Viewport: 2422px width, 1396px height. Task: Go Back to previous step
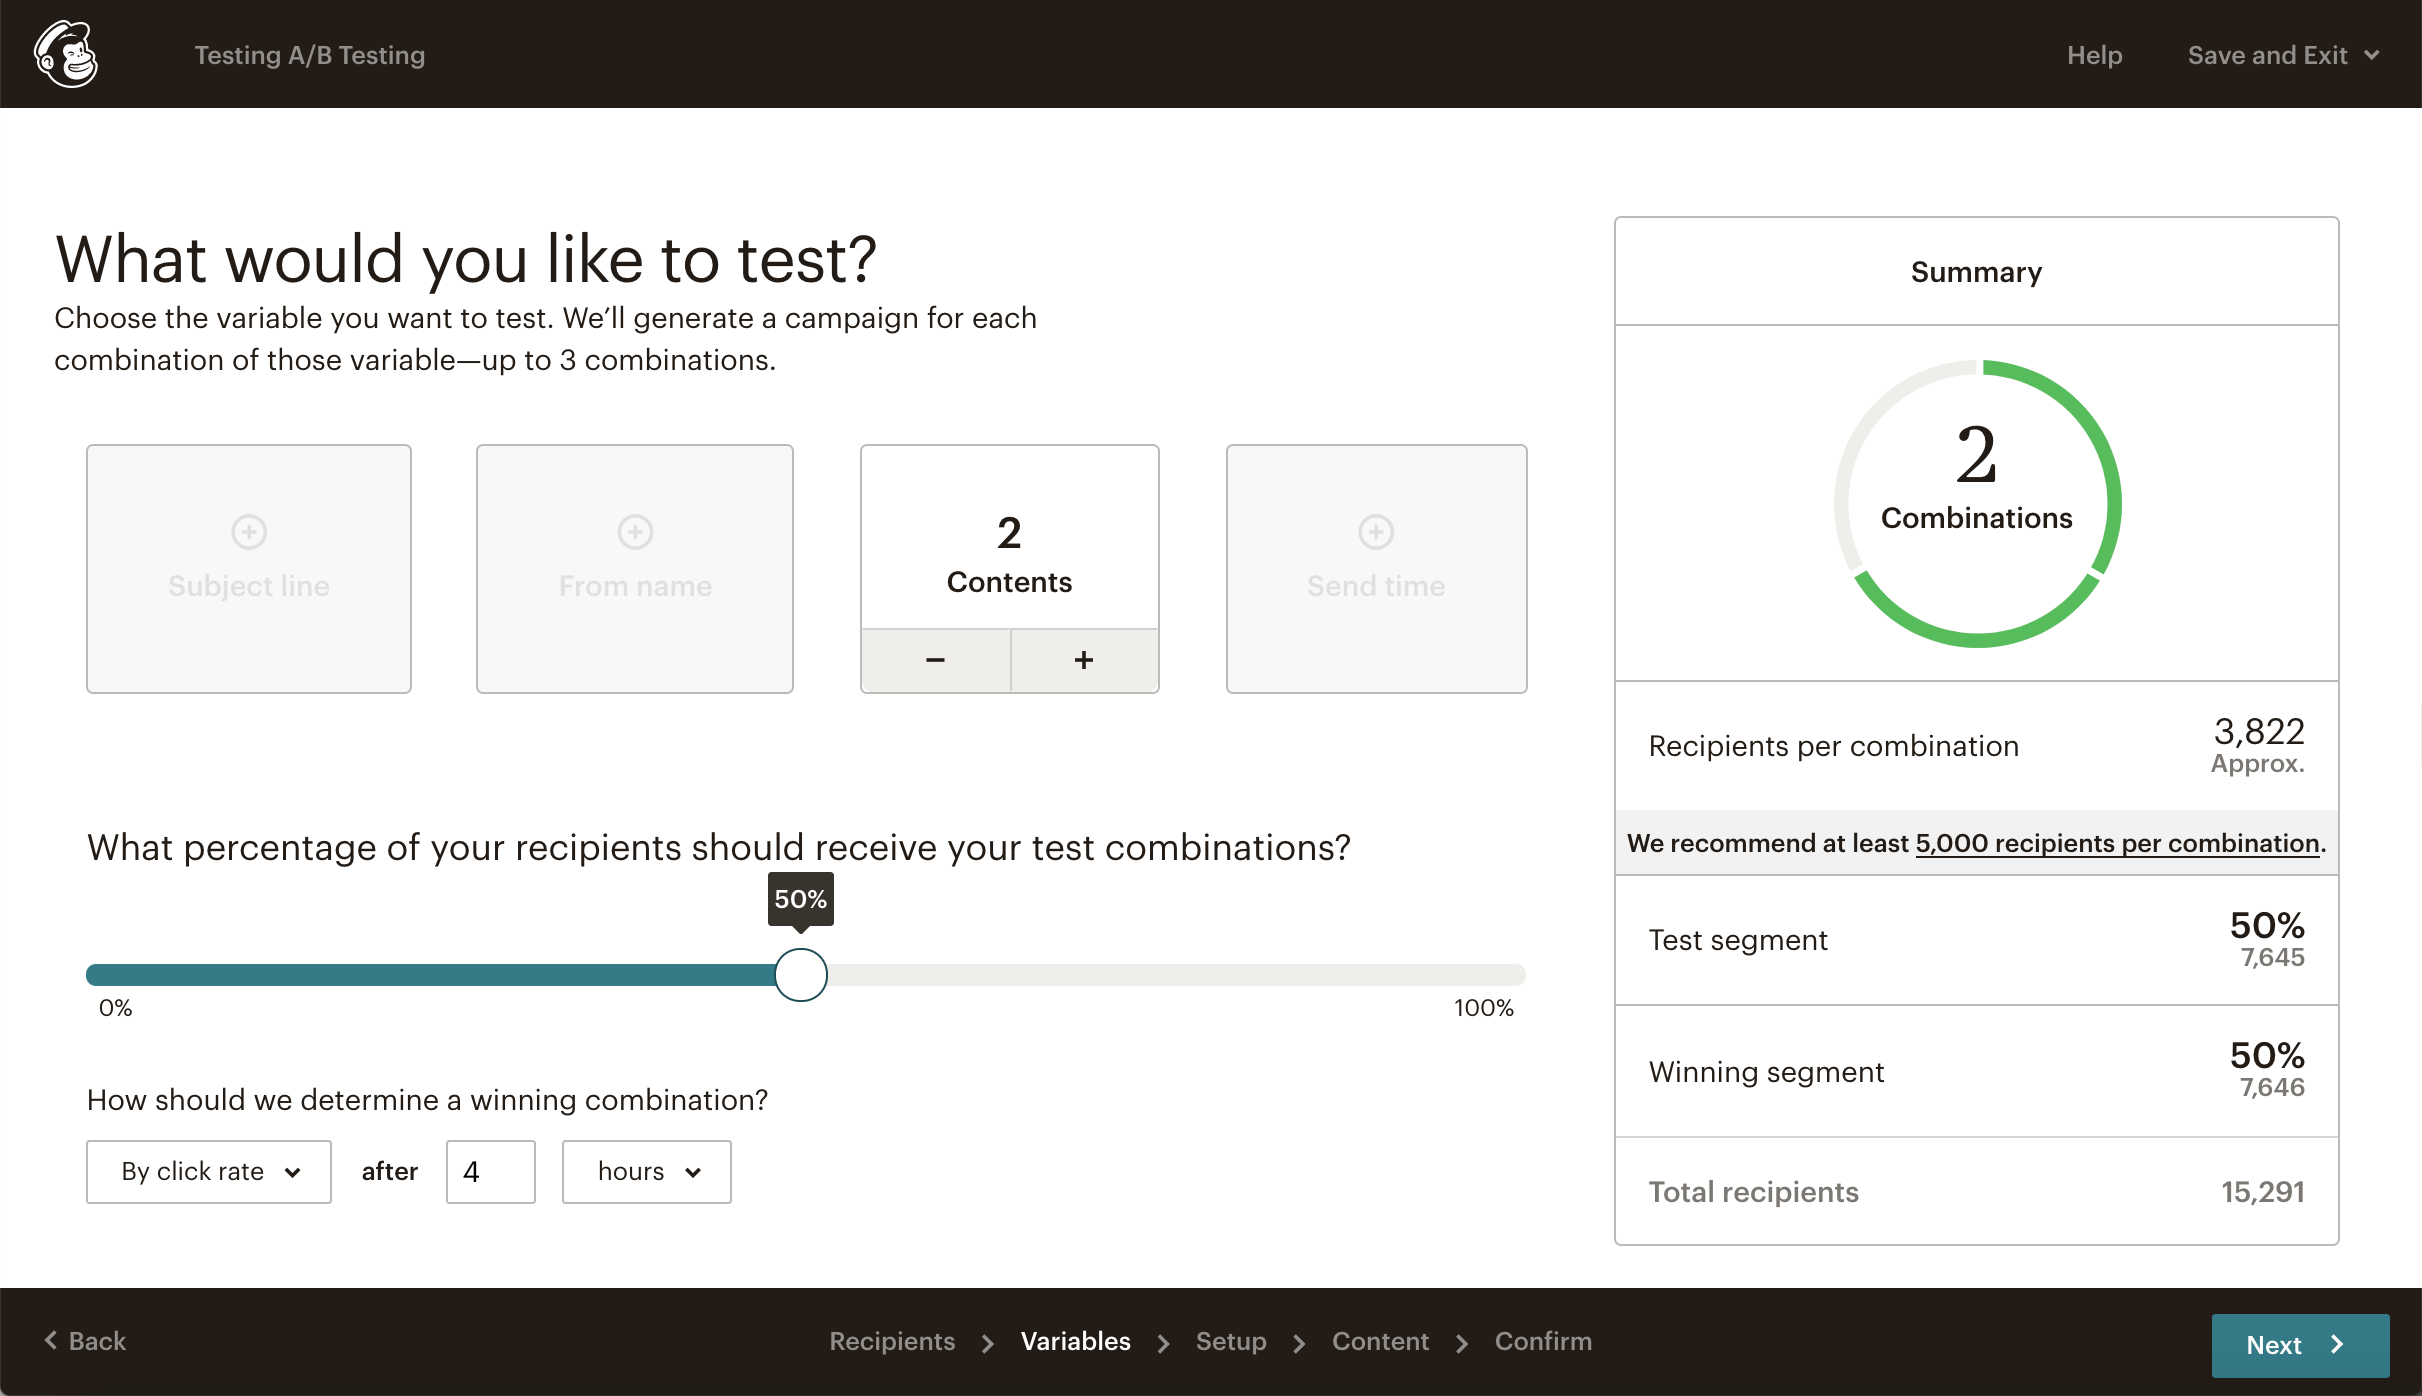(86, 1341)
